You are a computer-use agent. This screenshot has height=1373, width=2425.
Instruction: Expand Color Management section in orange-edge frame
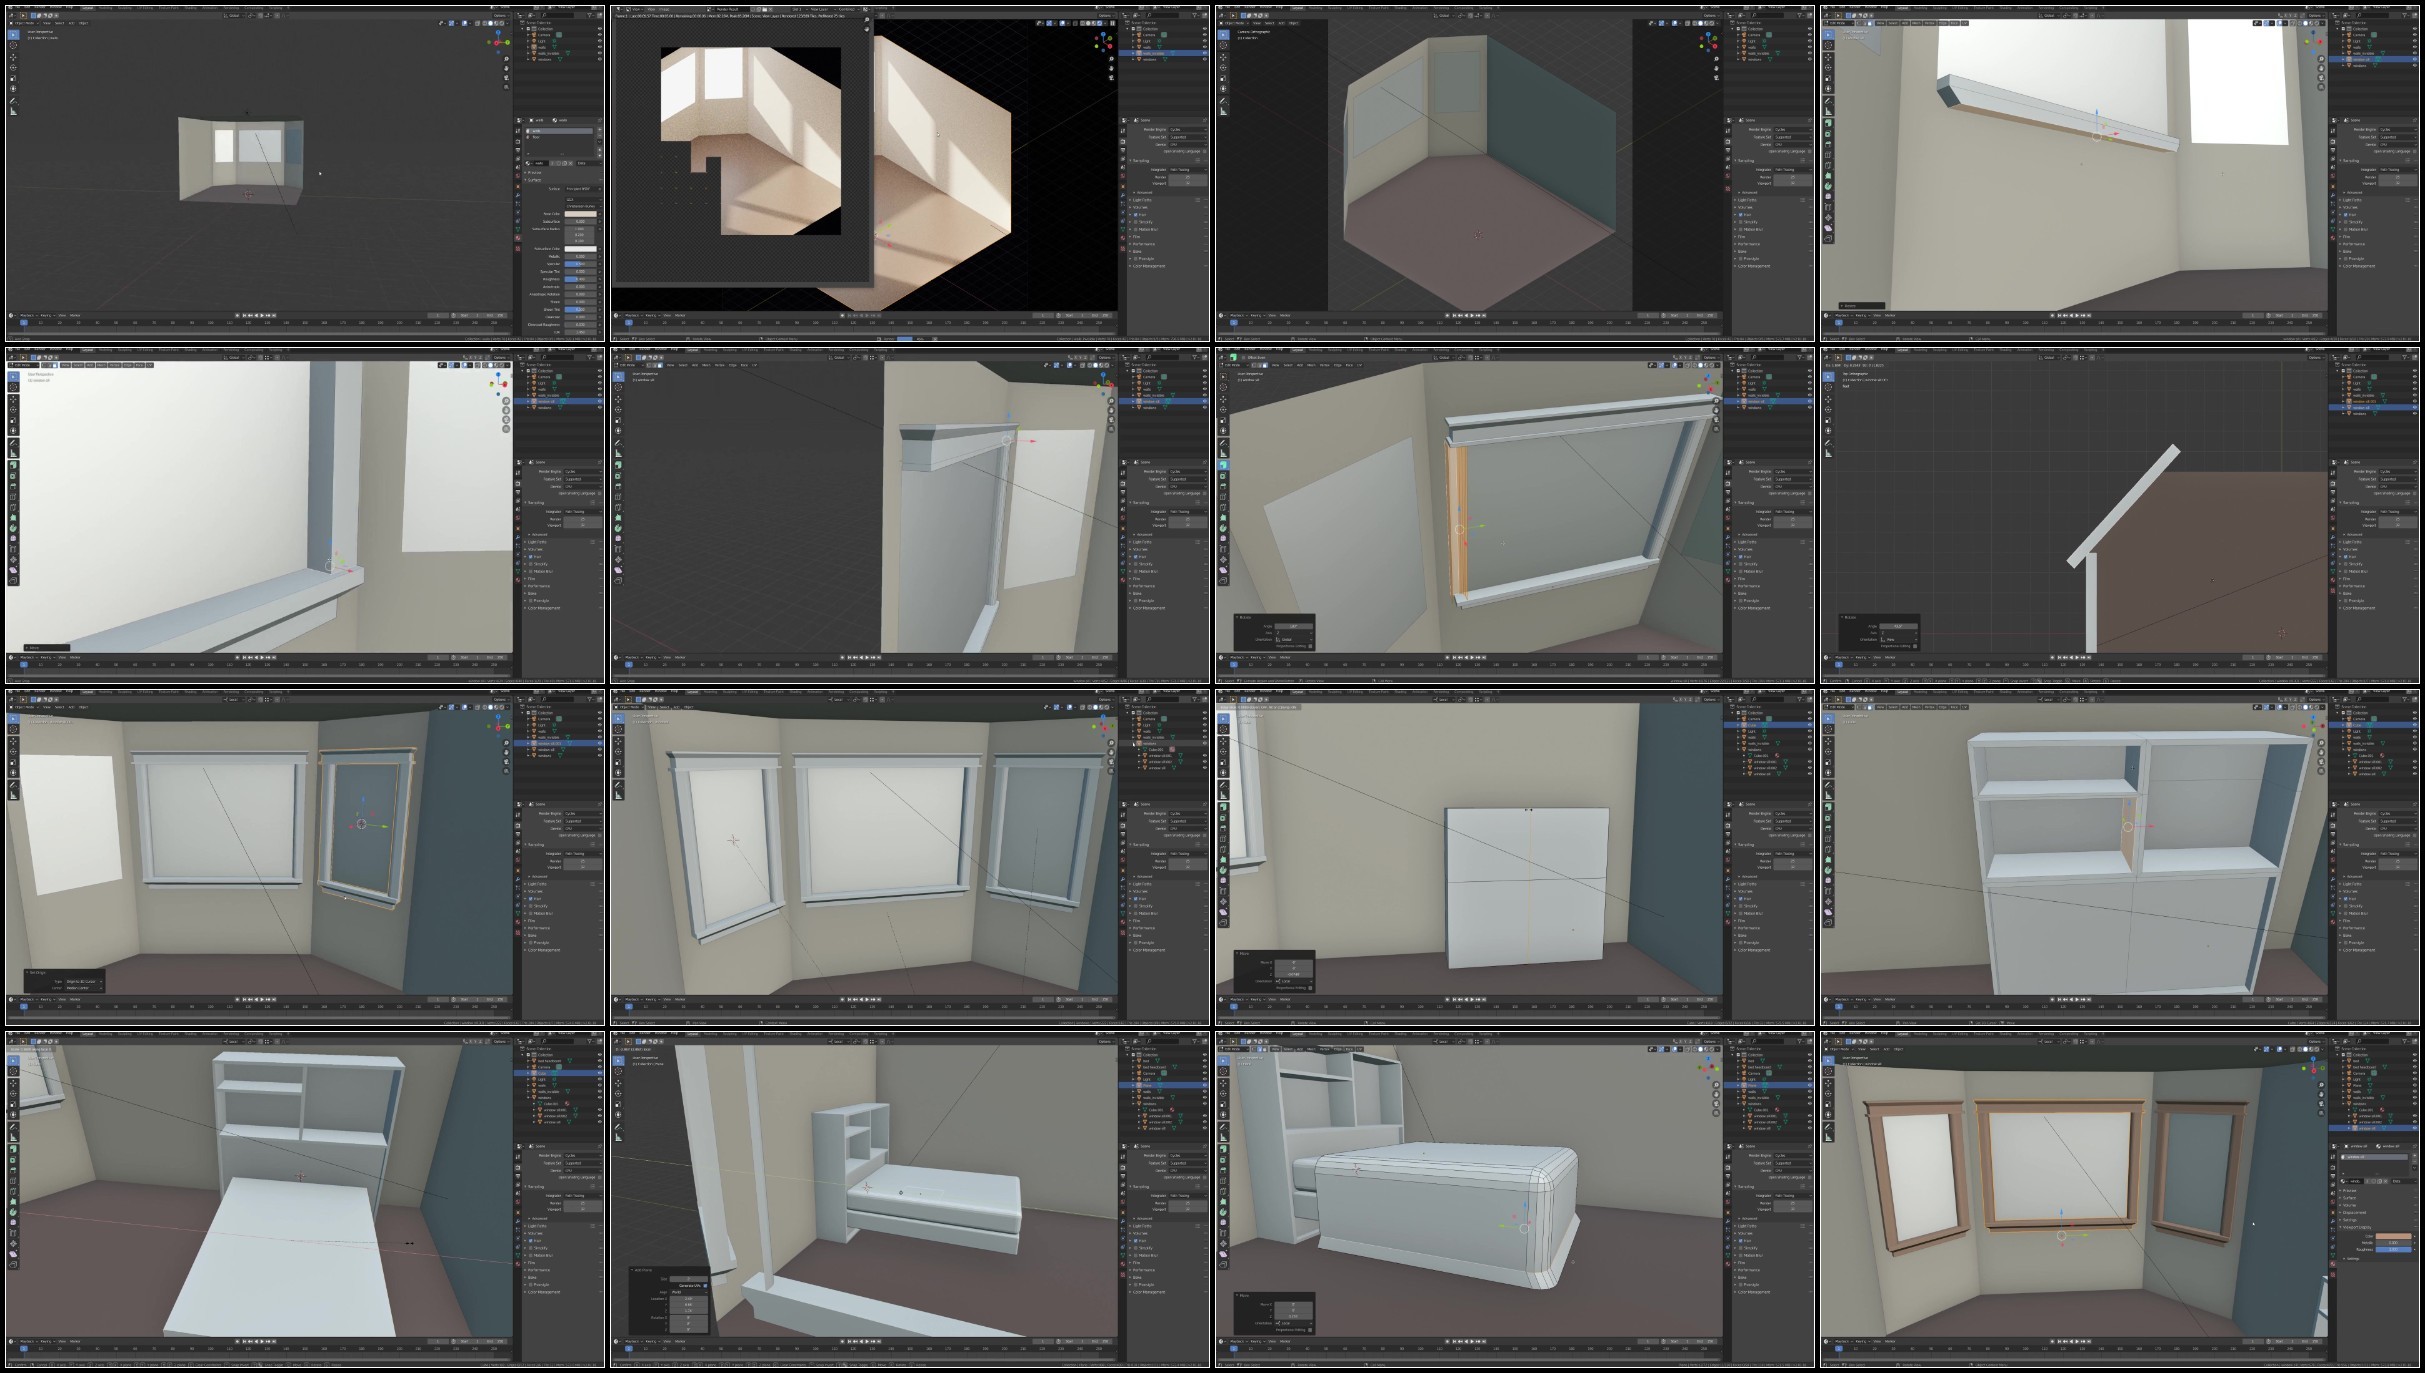[1754, 608]
